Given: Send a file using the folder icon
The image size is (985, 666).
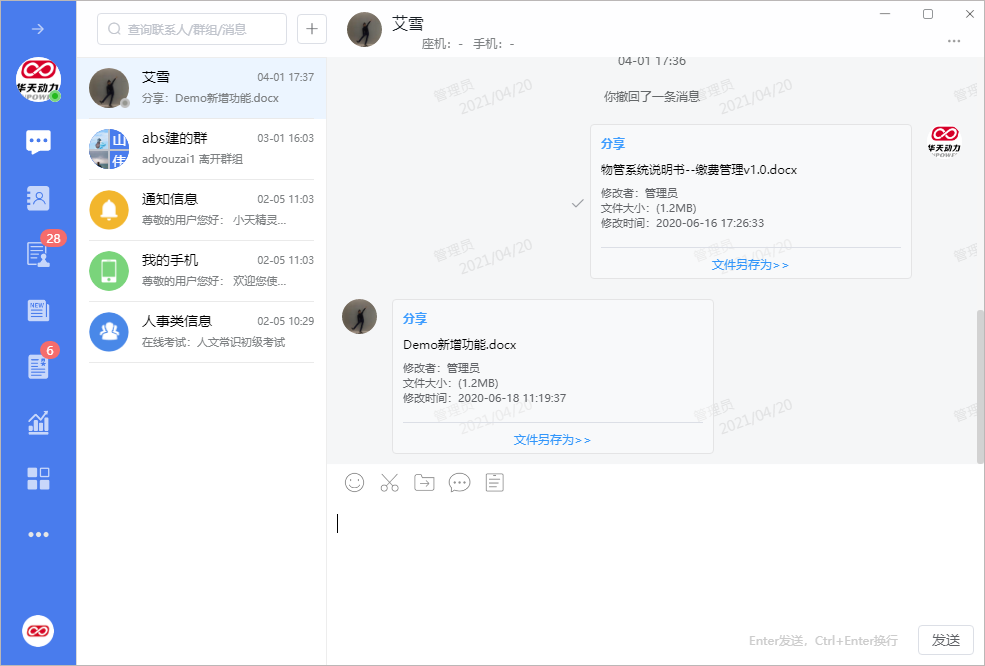Looking at the screenshot, I should click(424, 482).
